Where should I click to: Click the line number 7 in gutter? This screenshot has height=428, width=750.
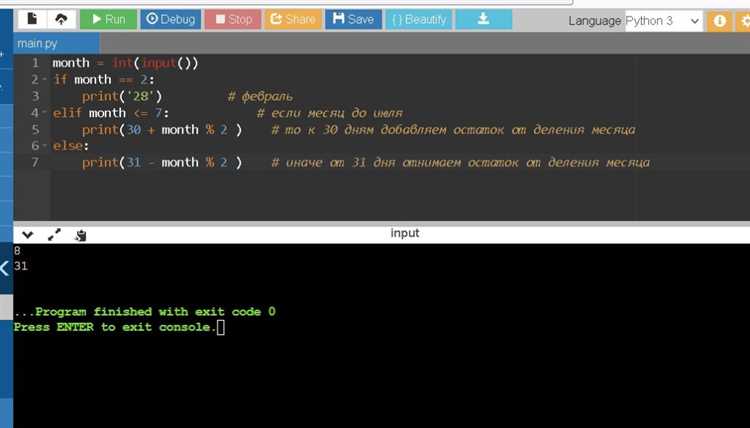click(x=35, y=163)
